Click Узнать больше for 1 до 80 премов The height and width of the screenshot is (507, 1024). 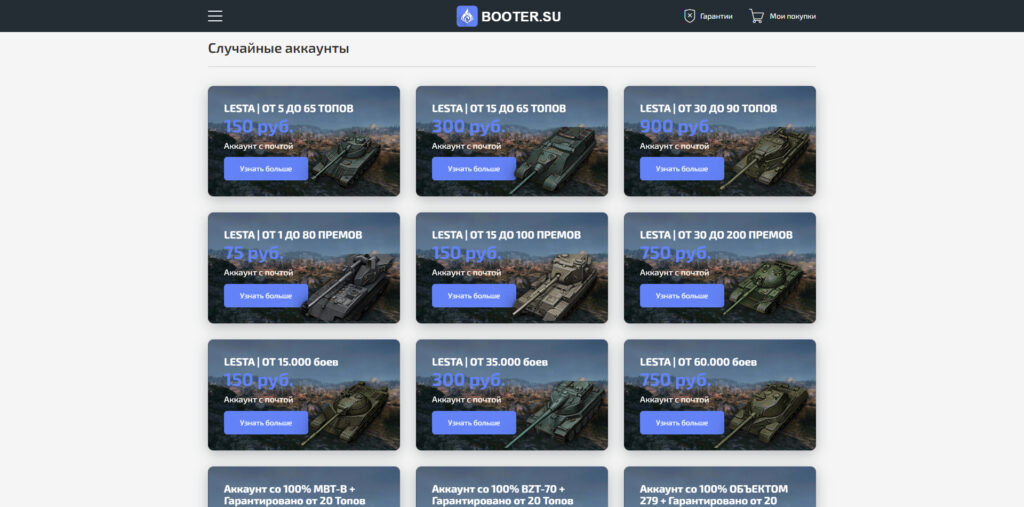[266, 295]
